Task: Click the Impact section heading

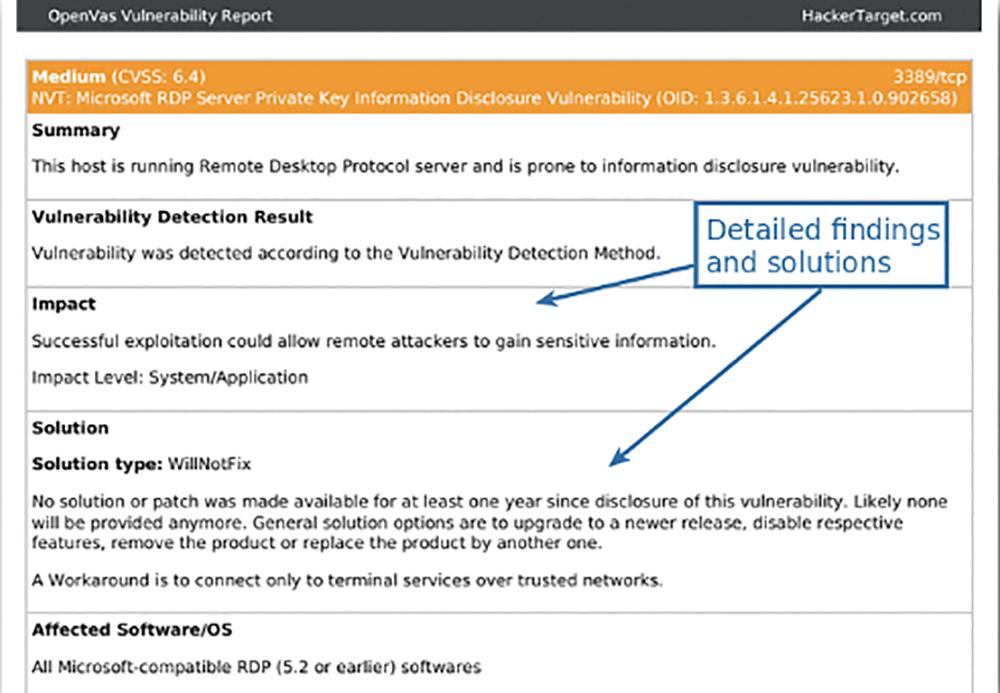Action: pos(64,304)
